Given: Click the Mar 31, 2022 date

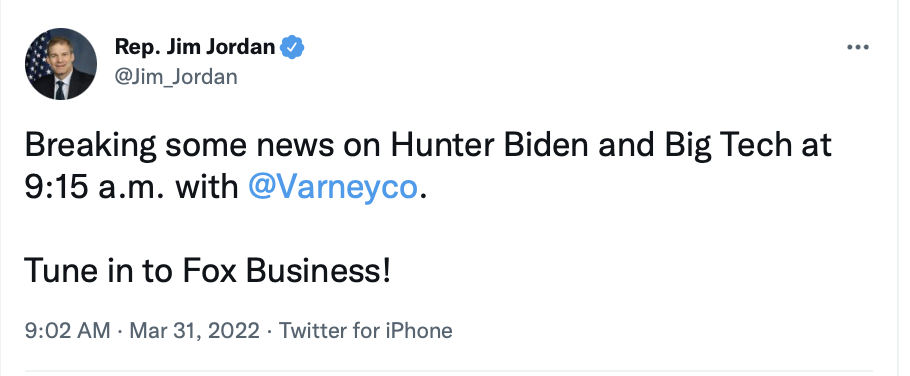Looking at the screenshot, I should (194, 331).
